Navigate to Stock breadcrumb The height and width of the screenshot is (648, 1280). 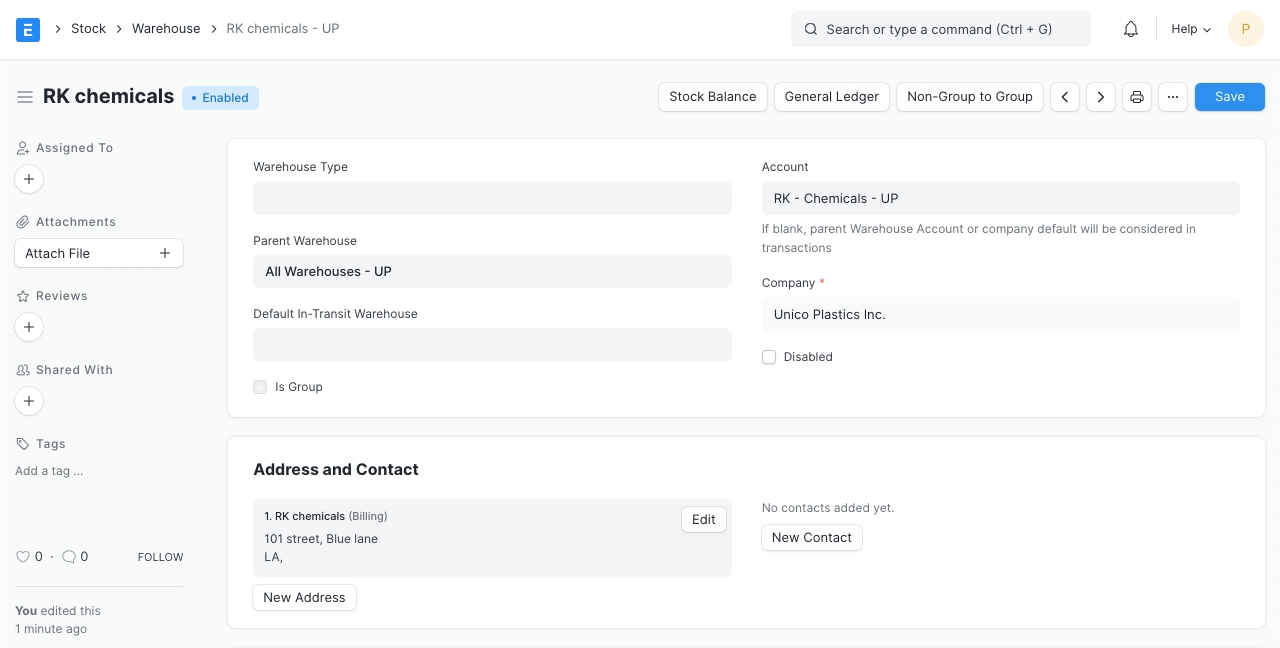point(88,29)
